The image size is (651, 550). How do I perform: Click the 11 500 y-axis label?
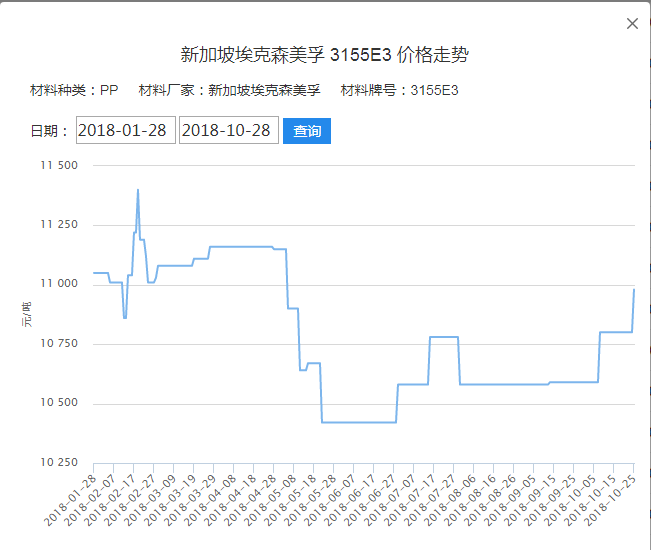(x=59, y=165)
